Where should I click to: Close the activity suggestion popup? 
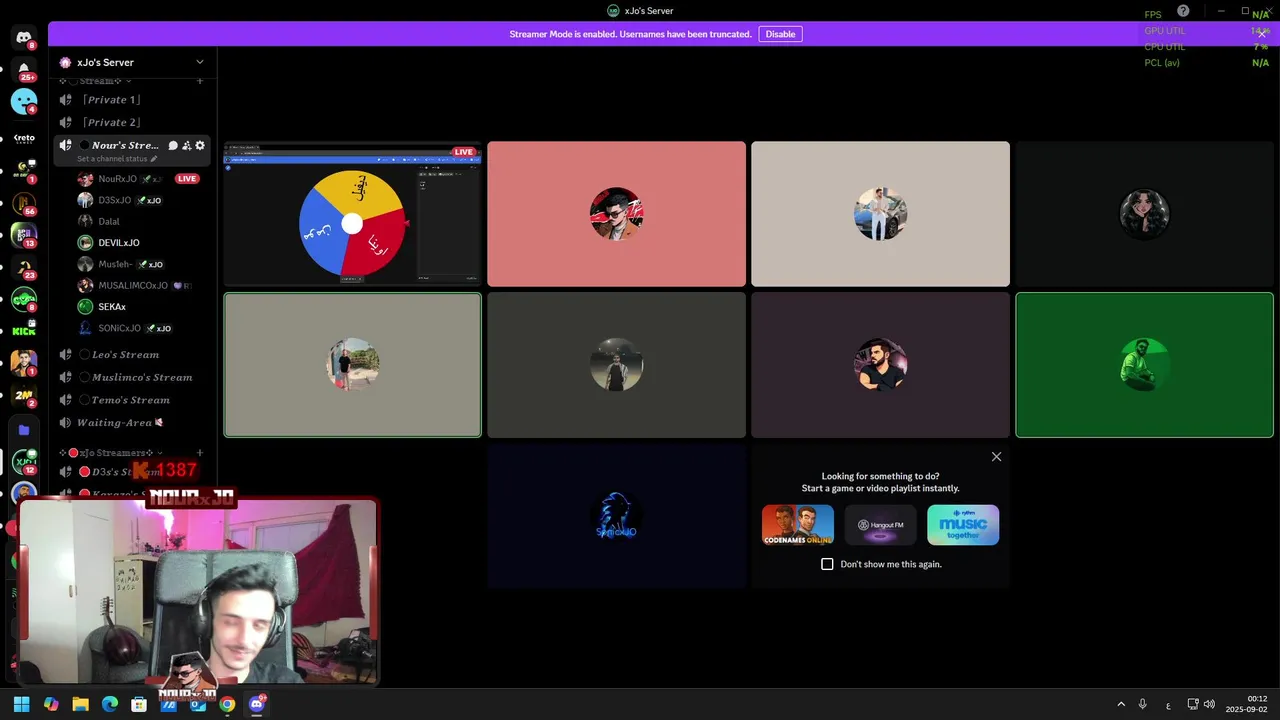(x=996, y=456)
